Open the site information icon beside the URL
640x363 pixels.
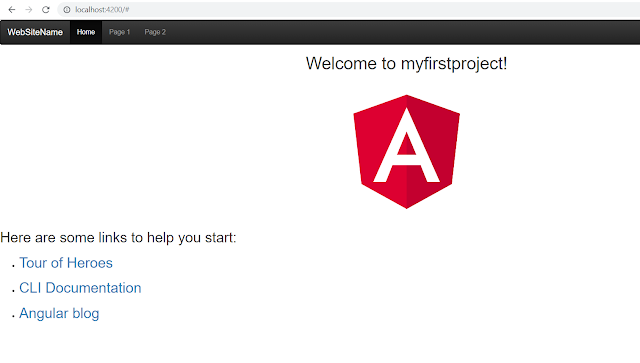(x=67, y=9)
